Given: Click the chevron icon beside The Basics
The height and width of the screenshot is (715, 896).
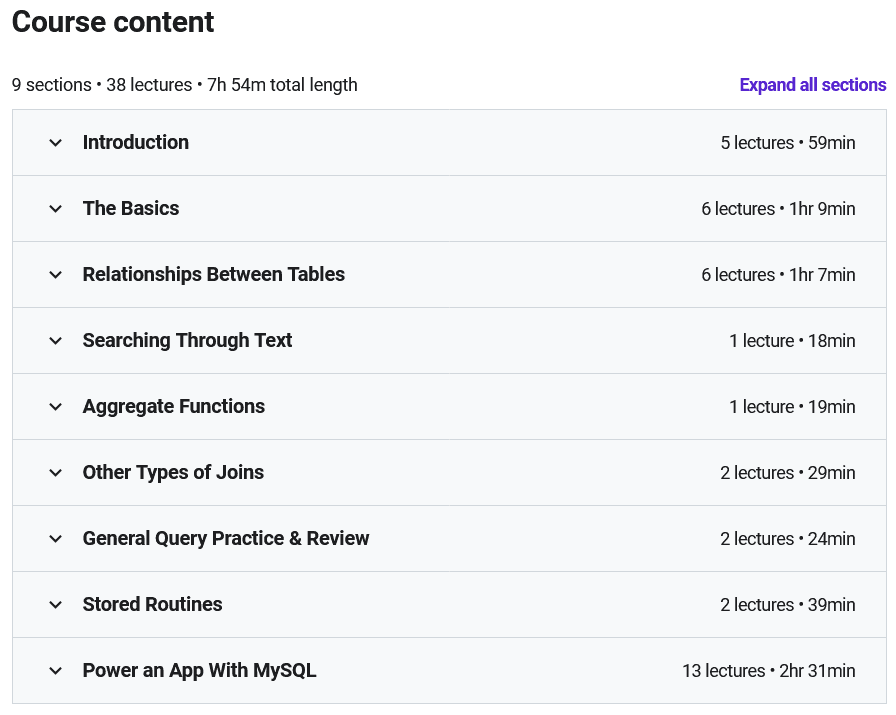Looking at the screenshot, I should pyautogui.click(x=56, y=209).
